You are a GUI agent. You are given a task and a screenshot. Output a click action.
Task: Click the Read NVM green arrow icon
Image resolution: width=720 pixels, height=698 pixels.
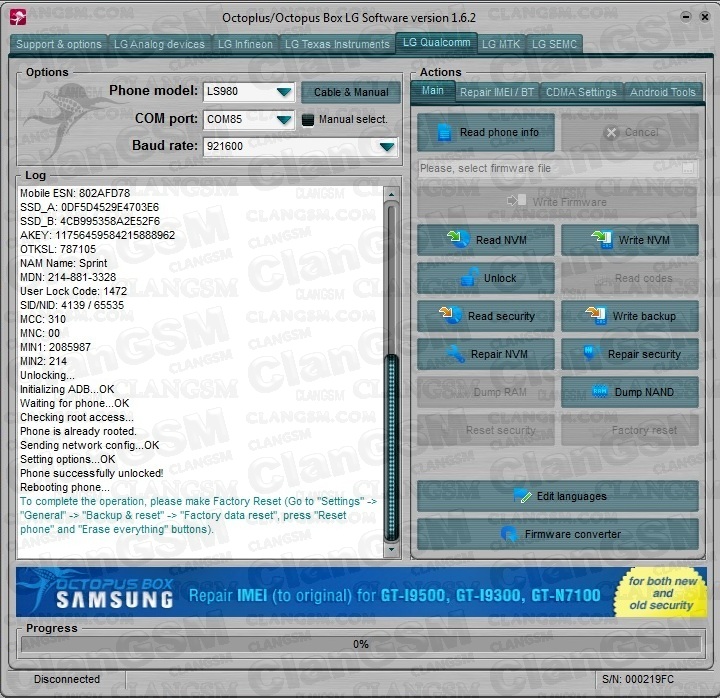(458, 239)
